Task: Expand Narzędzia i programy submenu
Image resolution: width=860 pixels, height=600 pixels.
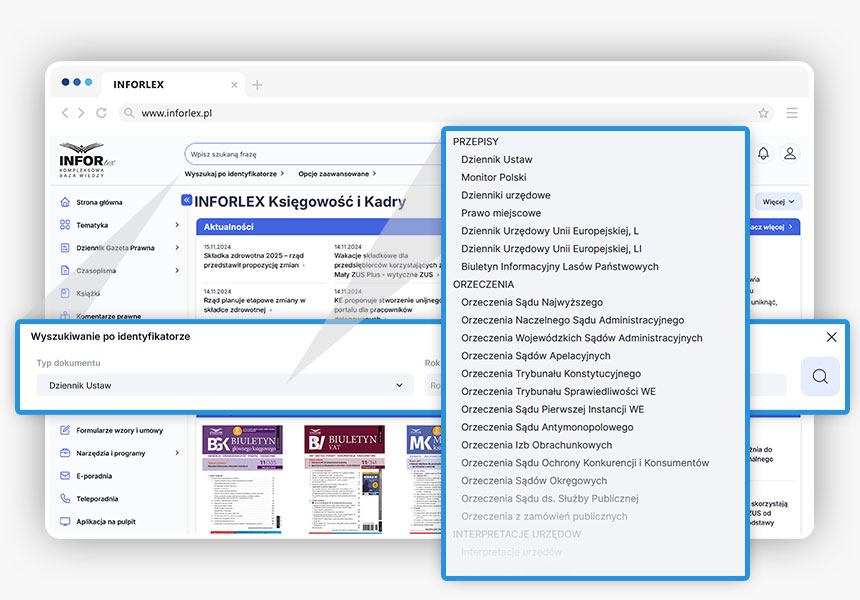Action: [x=178, y=453]
